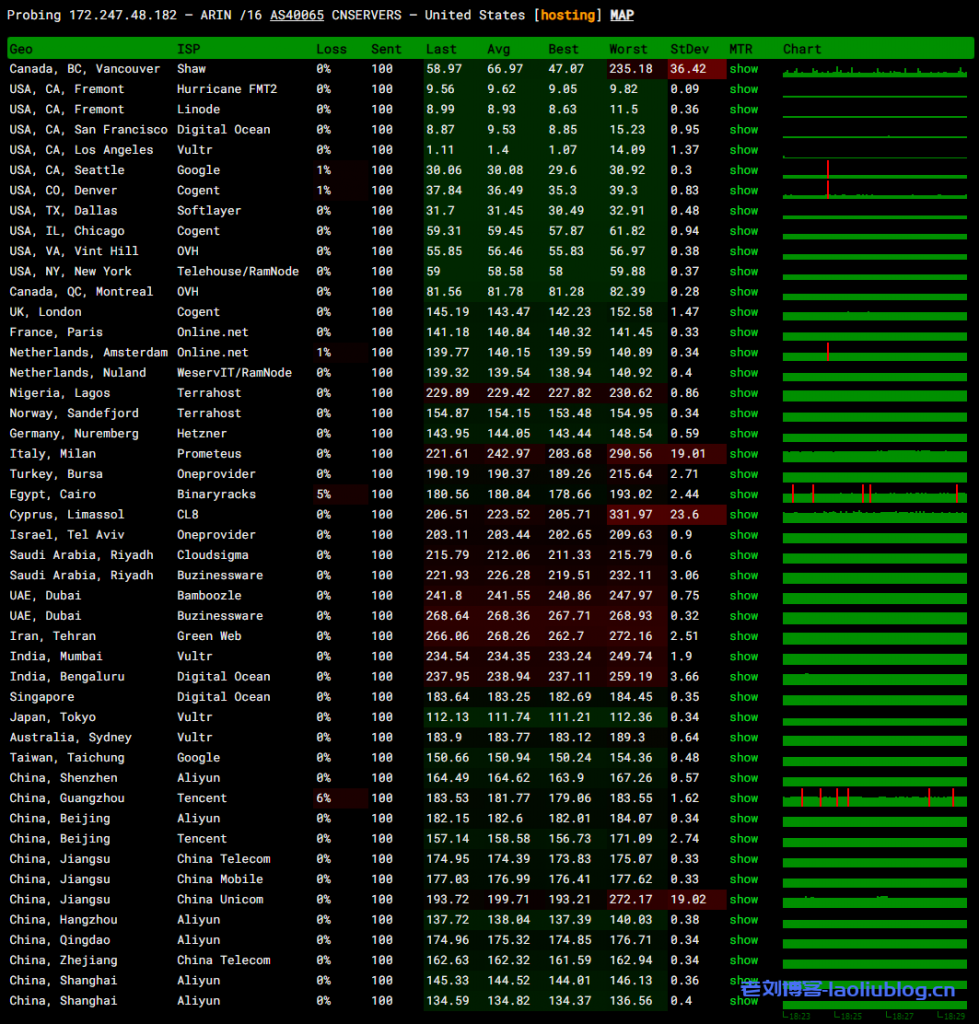Show MTR for Egypt Cairo Binaryracks row
The image size is (979, 1024).
coord(743,494)
